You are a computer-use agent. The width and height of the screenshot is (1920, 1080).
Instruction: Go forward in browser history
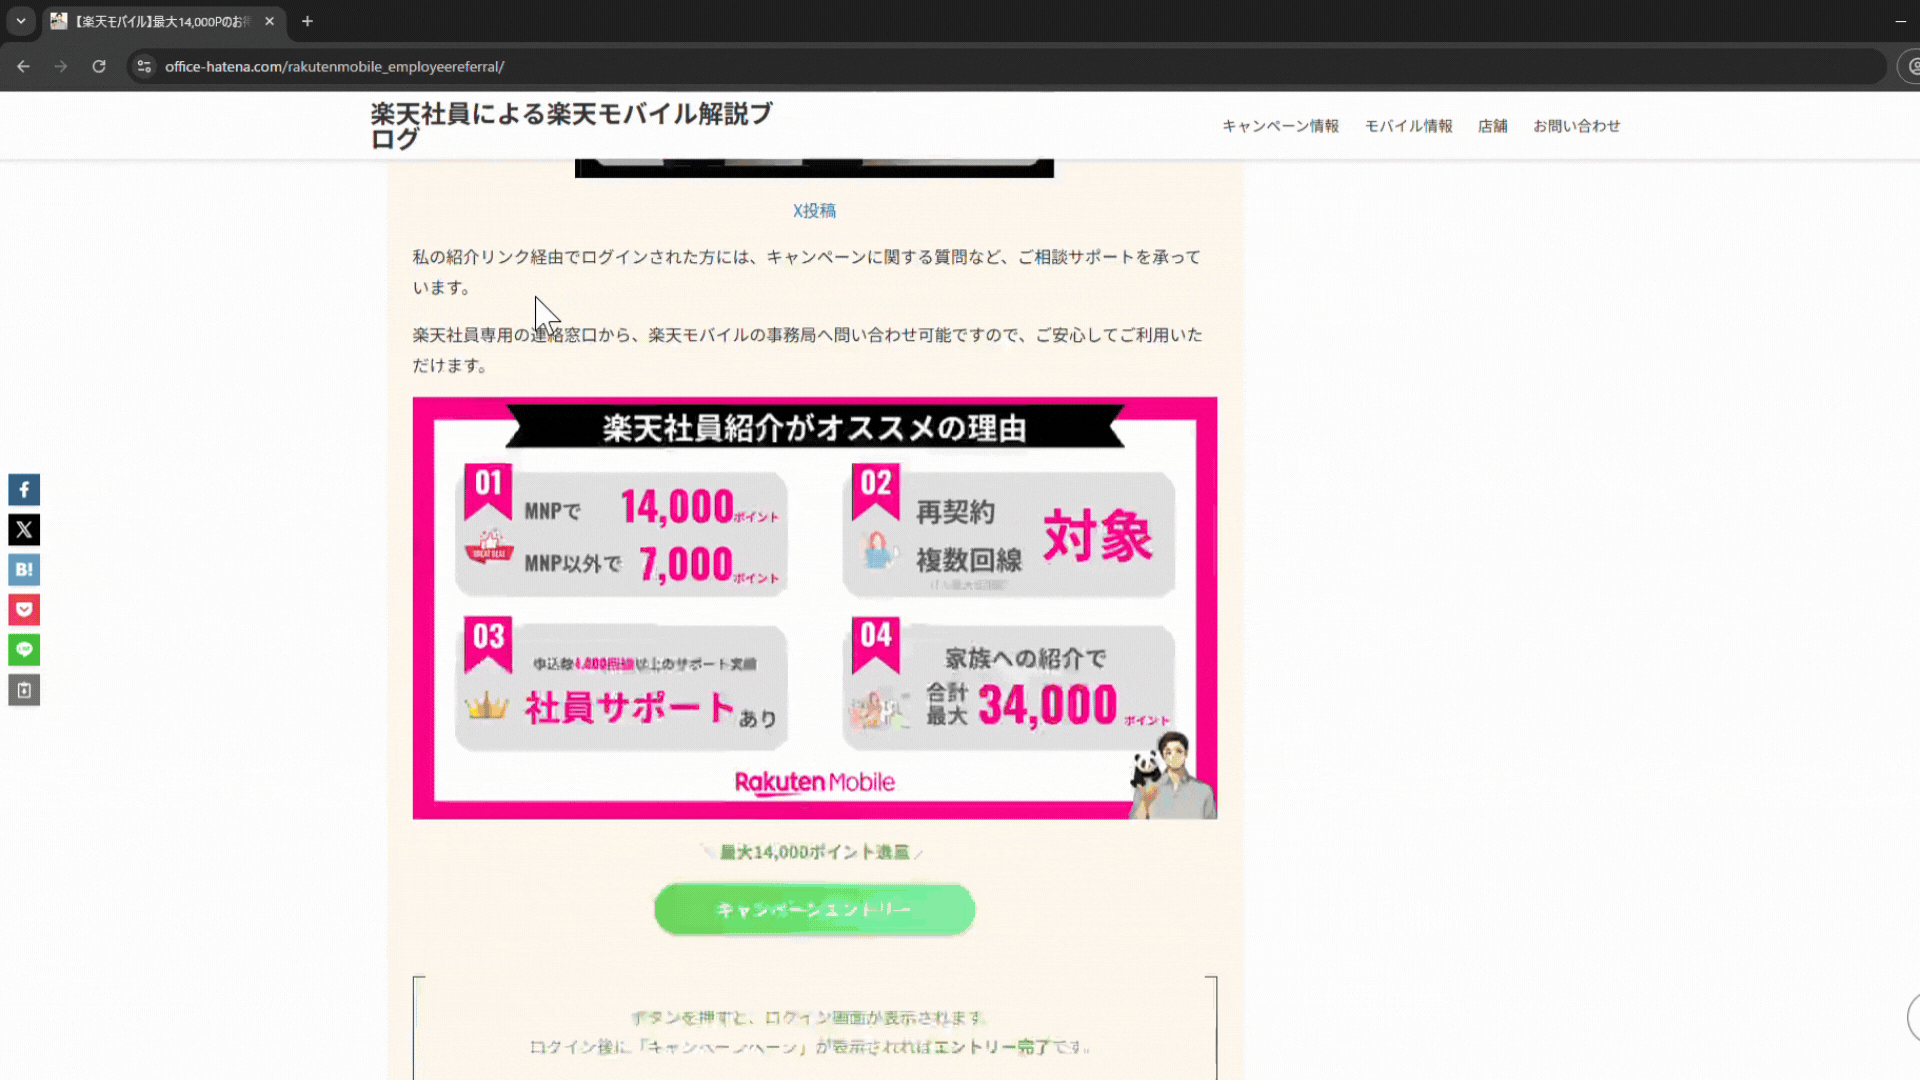tap(61, 66)
